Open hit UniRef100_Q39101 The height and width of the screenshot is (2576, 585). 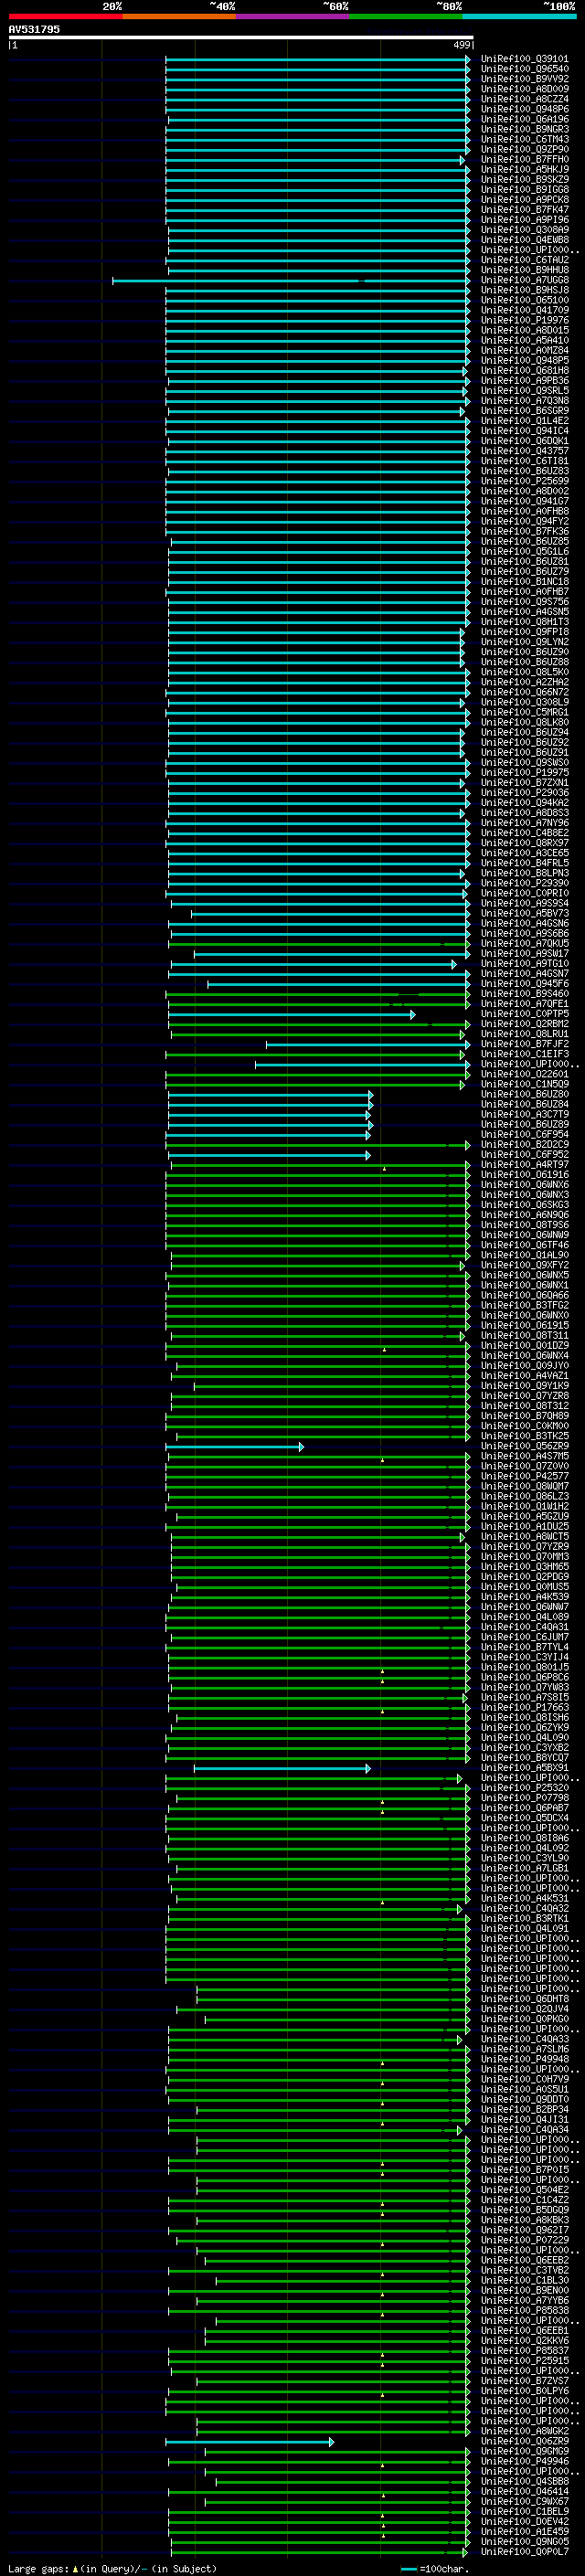[524, 59]
